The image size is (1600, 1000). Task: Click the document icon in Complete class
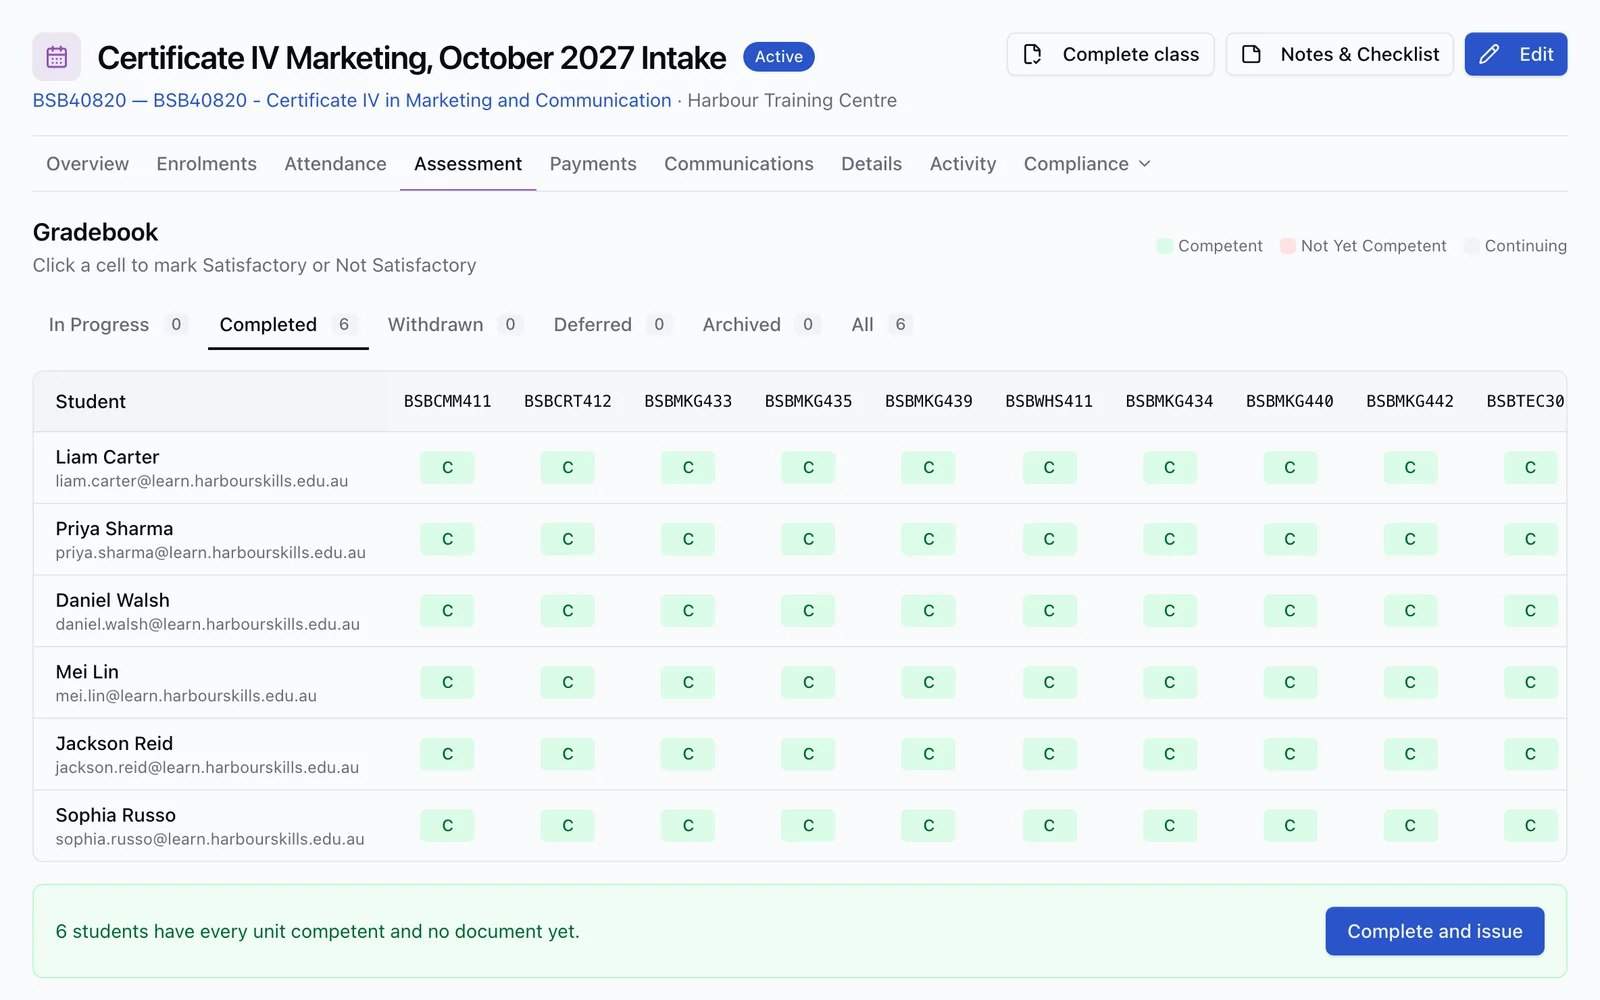(1033, 54)
